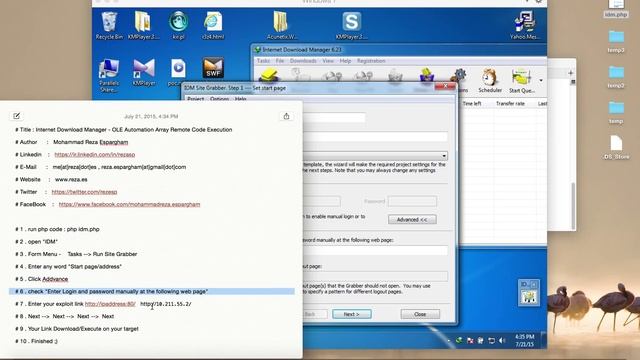Click the Password input field
Viewport: 640px width, 360px height.
[x=412, y=201]
